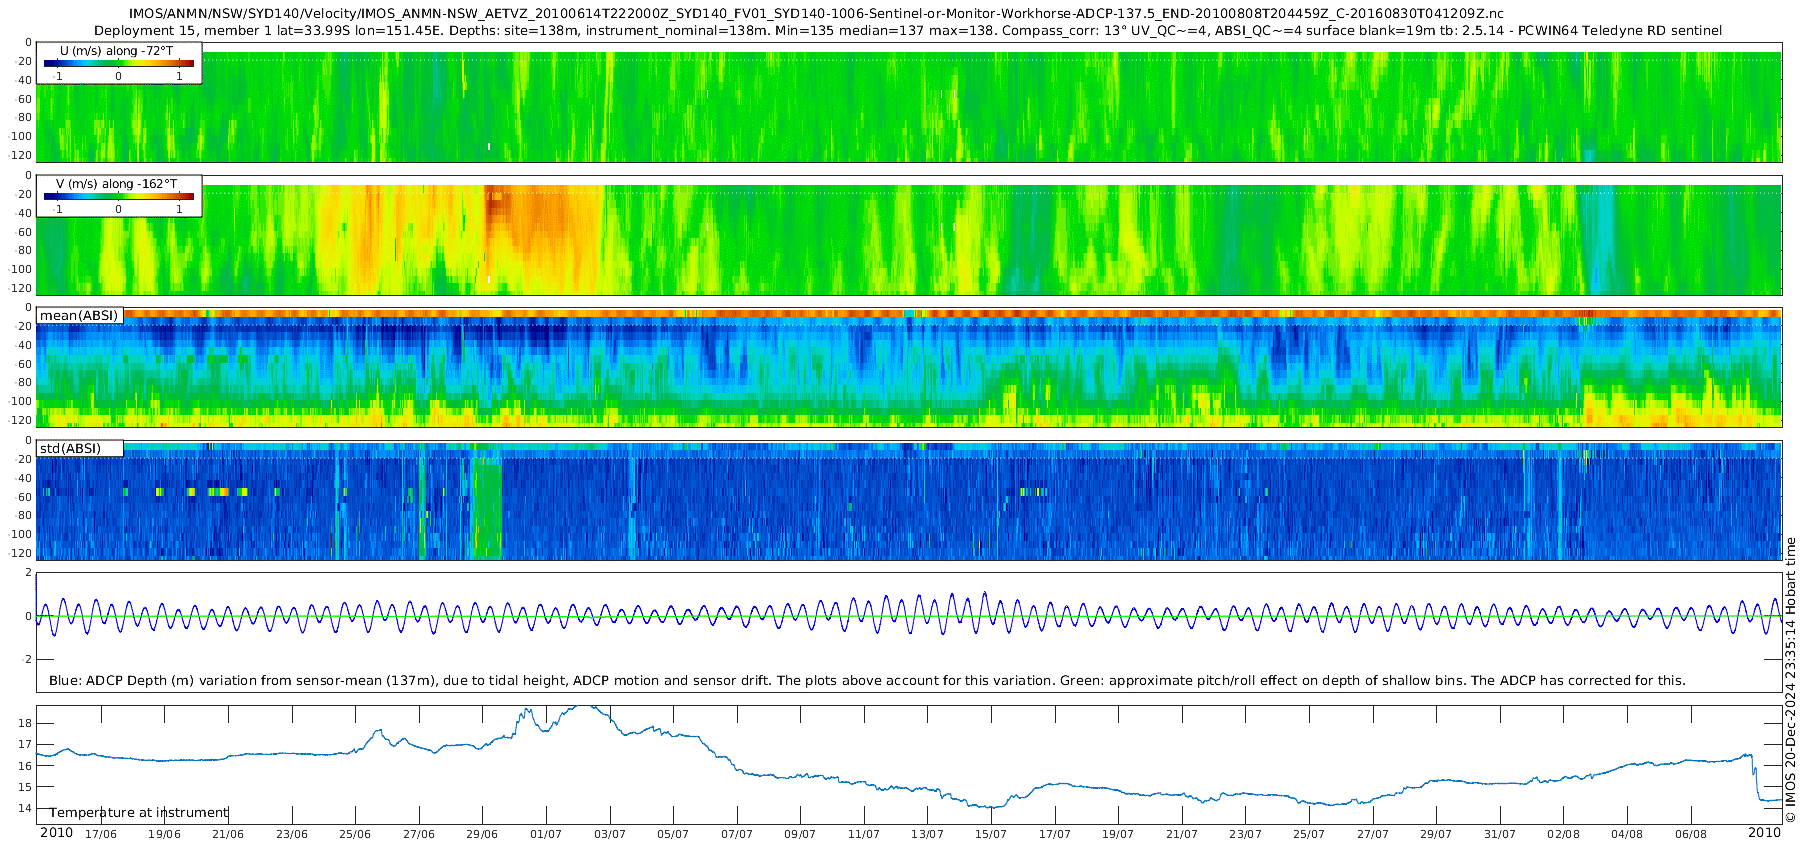Click the 06/08 date tick label
The image size is (1800, 850).
tap(1691, 834)
